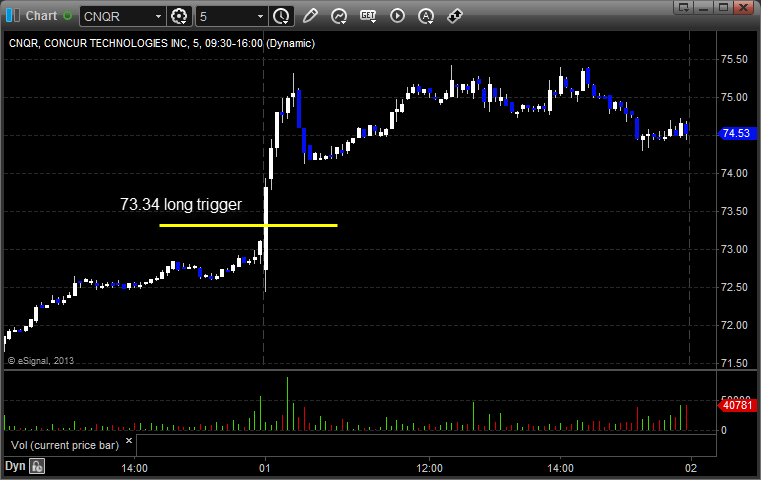
Task: Click the green symbol link indicator circle
Action: (67, 16)
